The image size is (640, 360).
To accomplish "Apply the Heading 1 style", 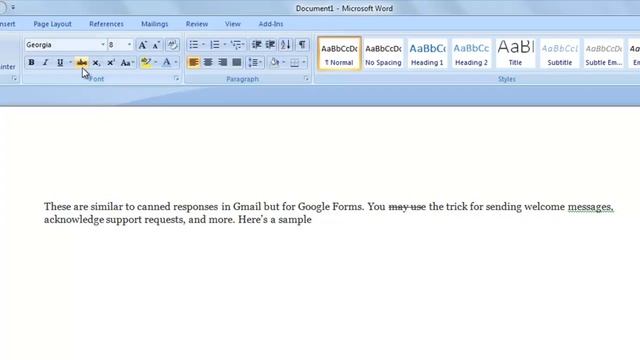I will point(427,54).
